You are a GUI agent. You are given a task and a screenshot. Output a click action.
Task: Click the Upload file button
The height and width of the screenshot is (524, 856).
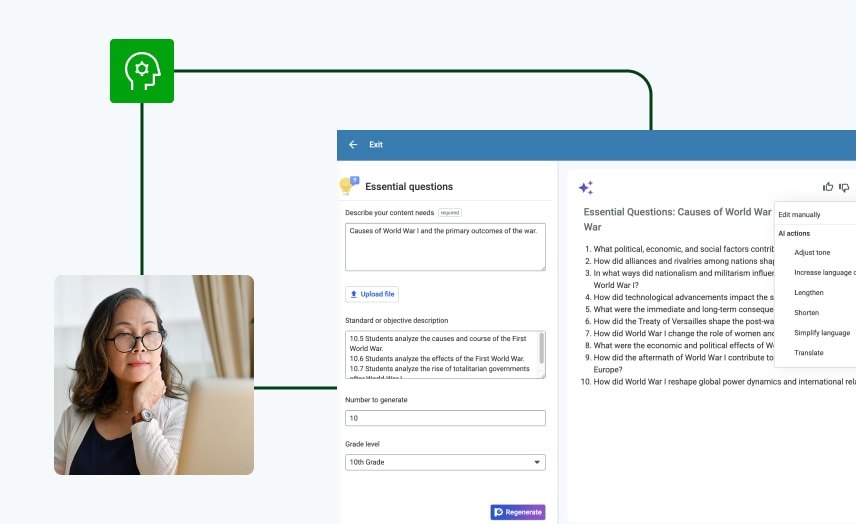(x=372, y=294)
